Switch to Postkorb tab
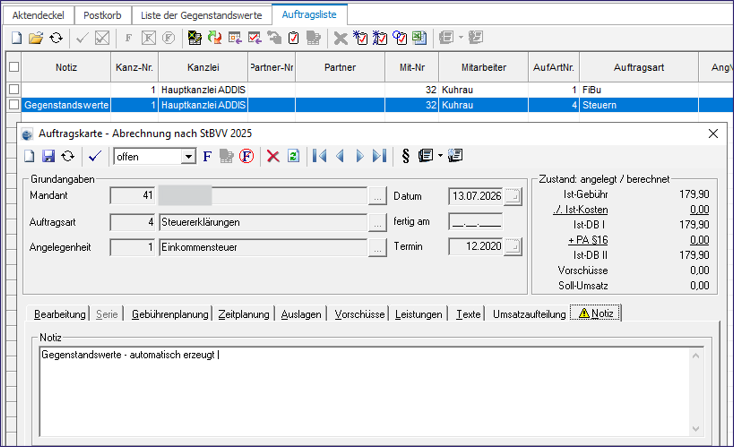This screenshot has width=734, height=447. click(103, 15)
